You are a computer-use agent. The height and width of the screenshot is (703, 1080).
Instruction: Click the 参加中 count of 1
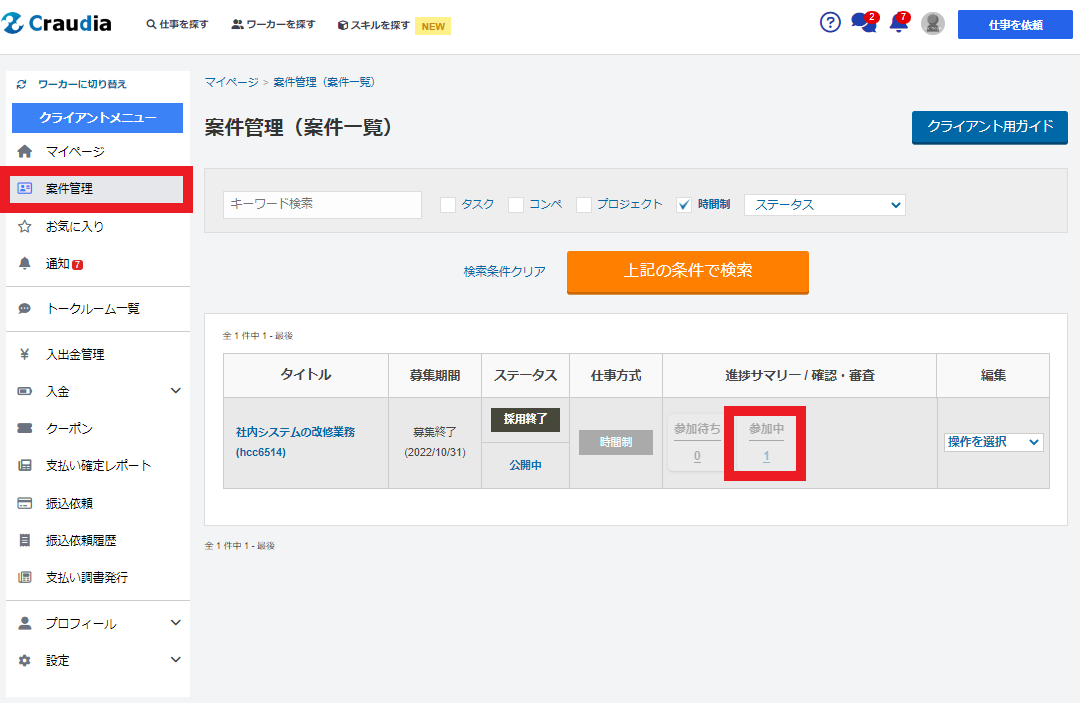pyautogui.click(x=766, y=457)
